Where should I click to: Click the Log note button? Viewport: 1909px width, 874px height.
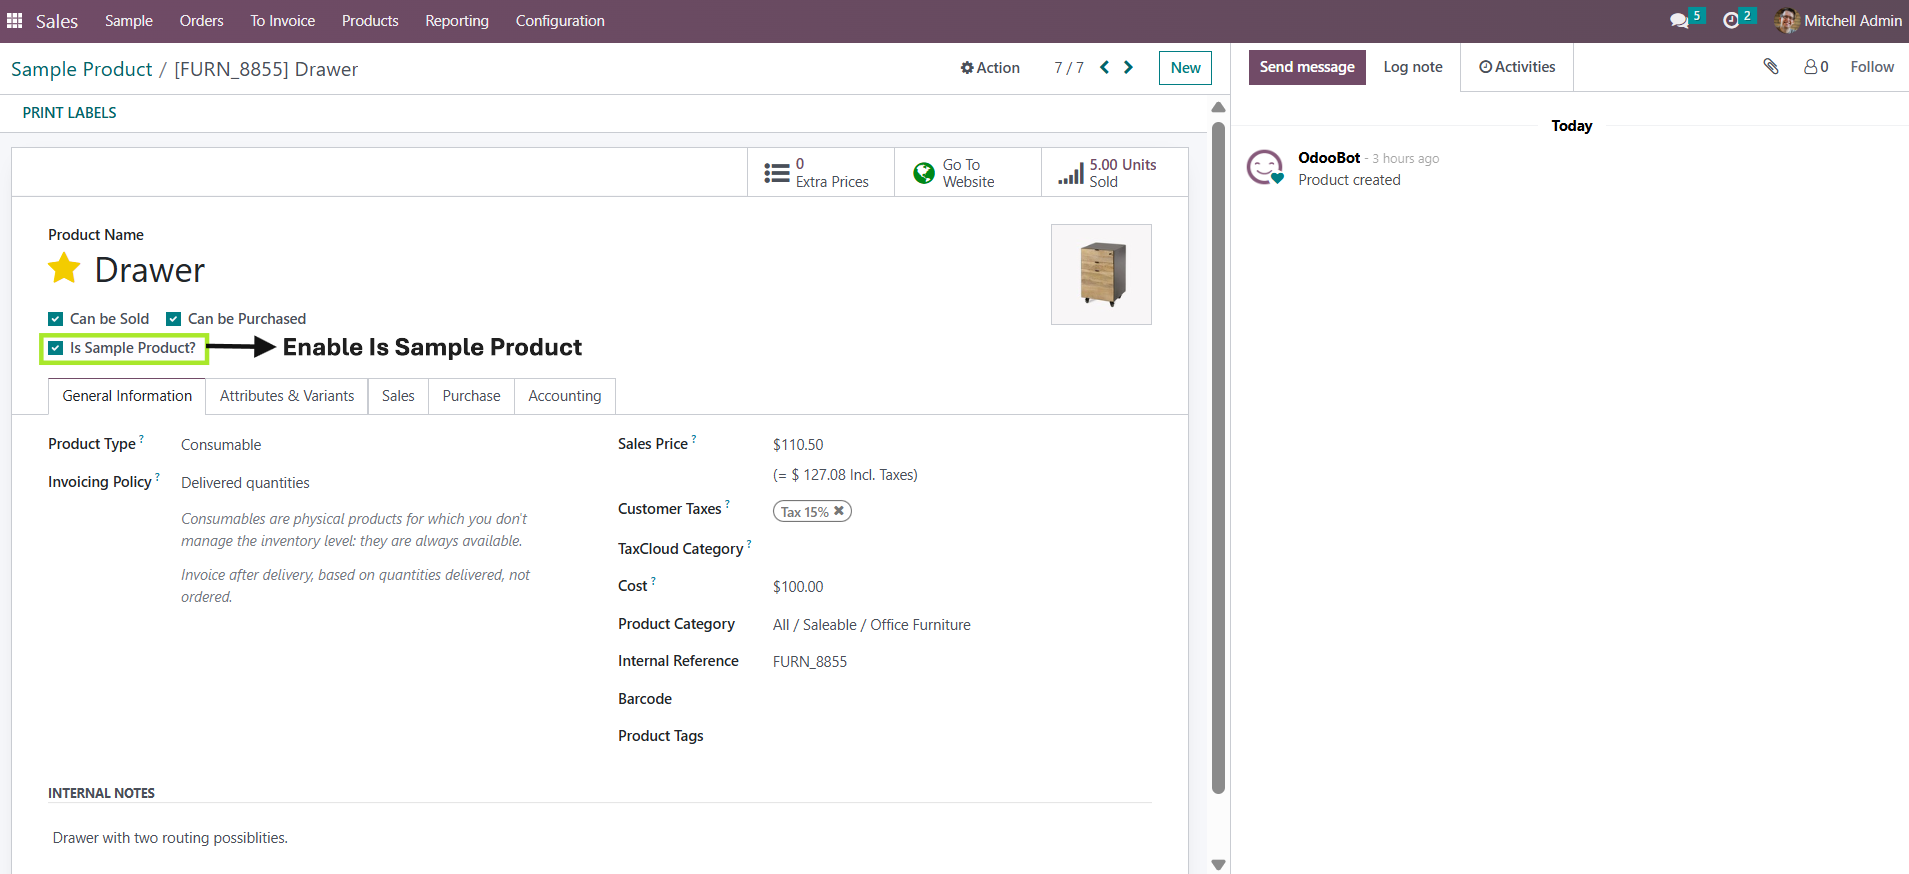tap(1413, 67)
